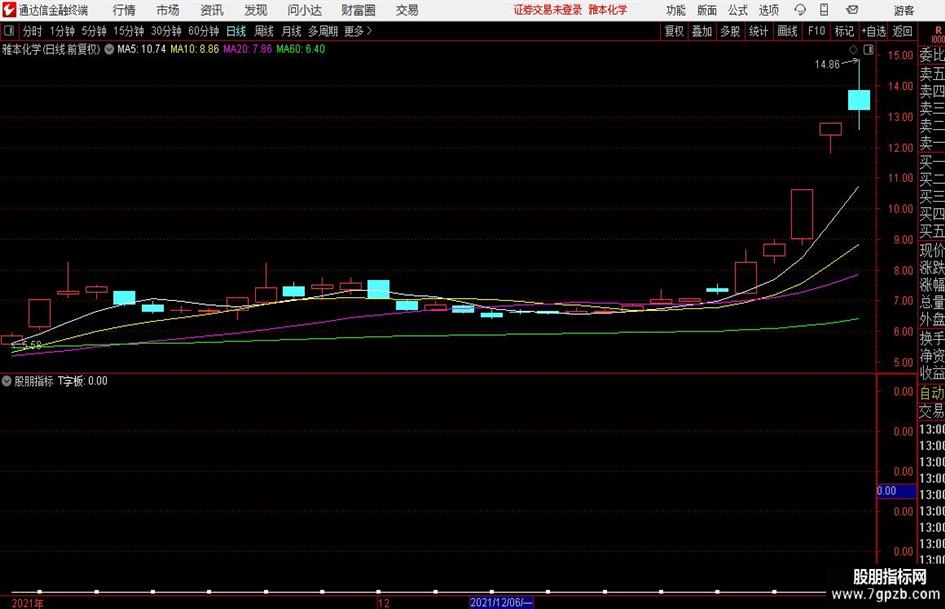Screen dimensions: 945x609
Task: Click the customer service headset icon
Action: pyautogui.click(x=800, y=10)
